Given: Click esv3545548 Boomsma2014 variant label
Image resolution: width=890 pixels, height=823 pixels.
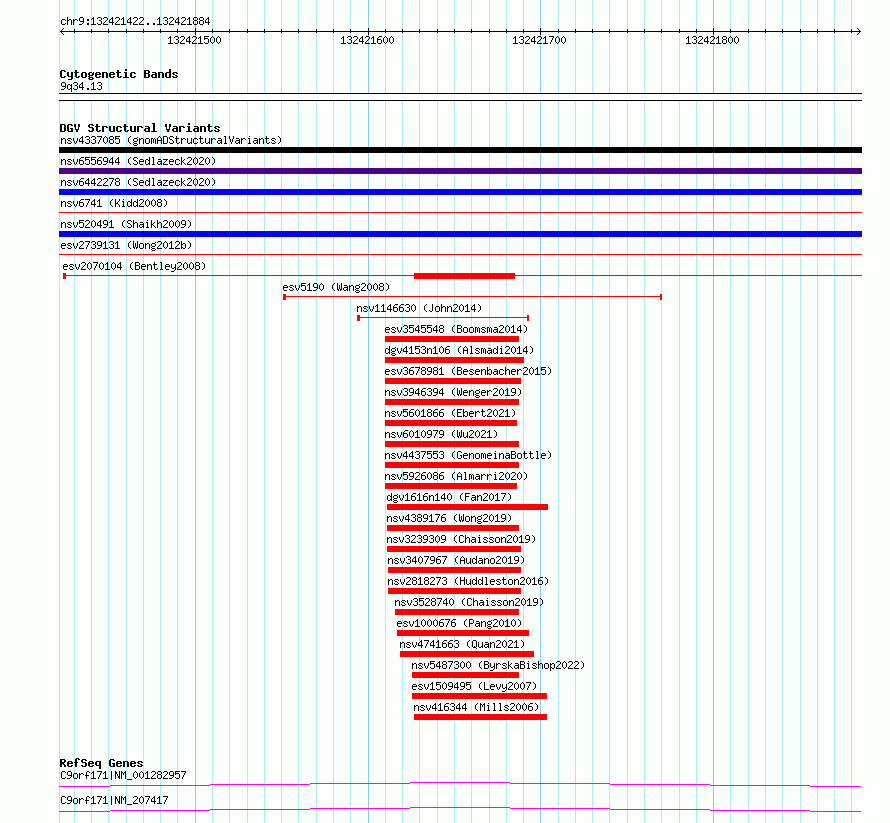Looking at the screenshot, I should pyautogui.click(x=456, y=329).
